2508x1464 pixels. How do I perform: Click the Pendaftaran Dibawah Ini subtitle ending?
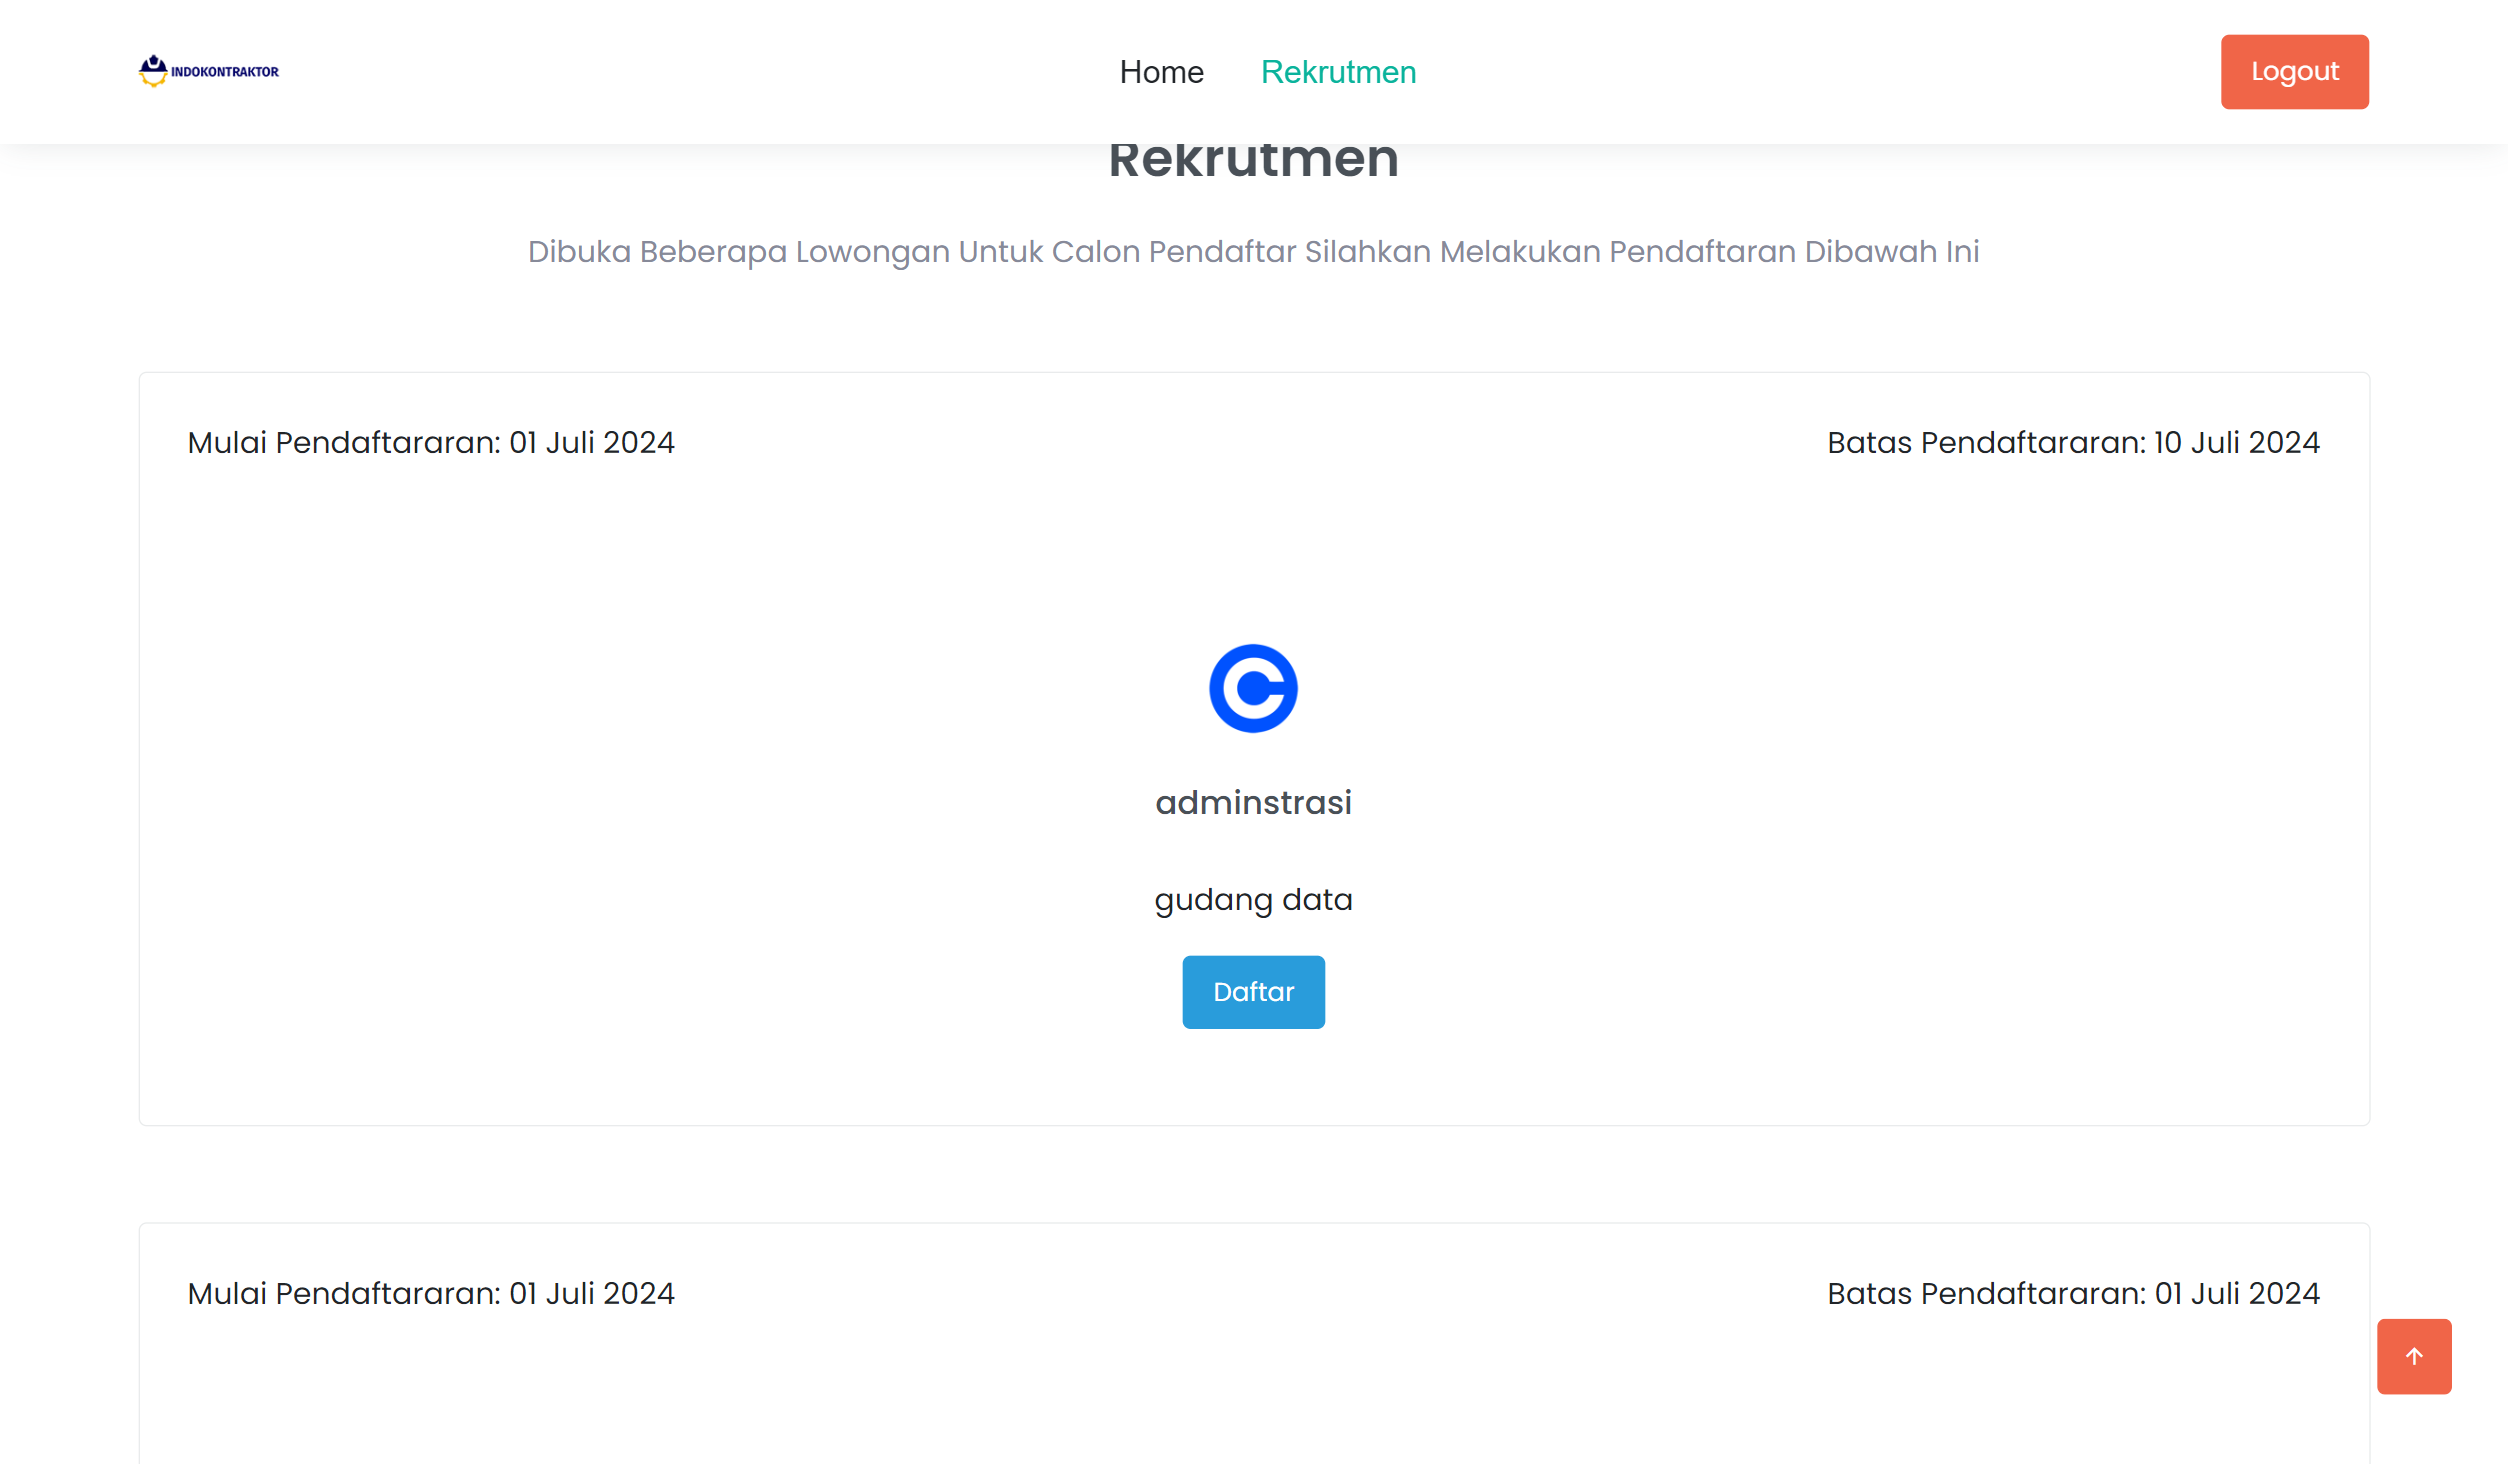pos(1794,251)
